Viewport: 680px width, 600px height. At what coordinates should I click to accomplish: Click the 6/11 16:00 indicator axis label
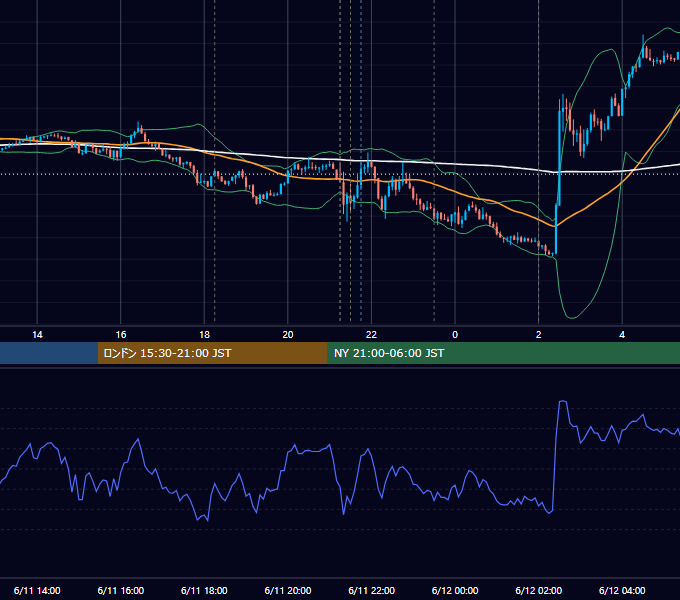tap(121, 590)
